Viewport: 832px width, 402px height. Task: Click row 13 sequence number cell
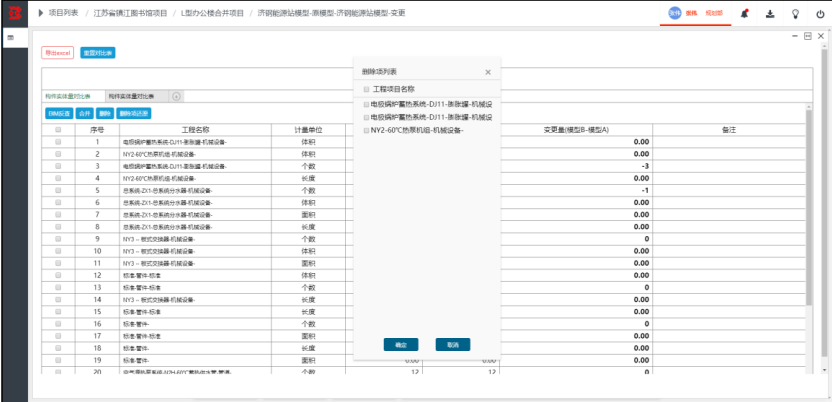coord(97,287)
